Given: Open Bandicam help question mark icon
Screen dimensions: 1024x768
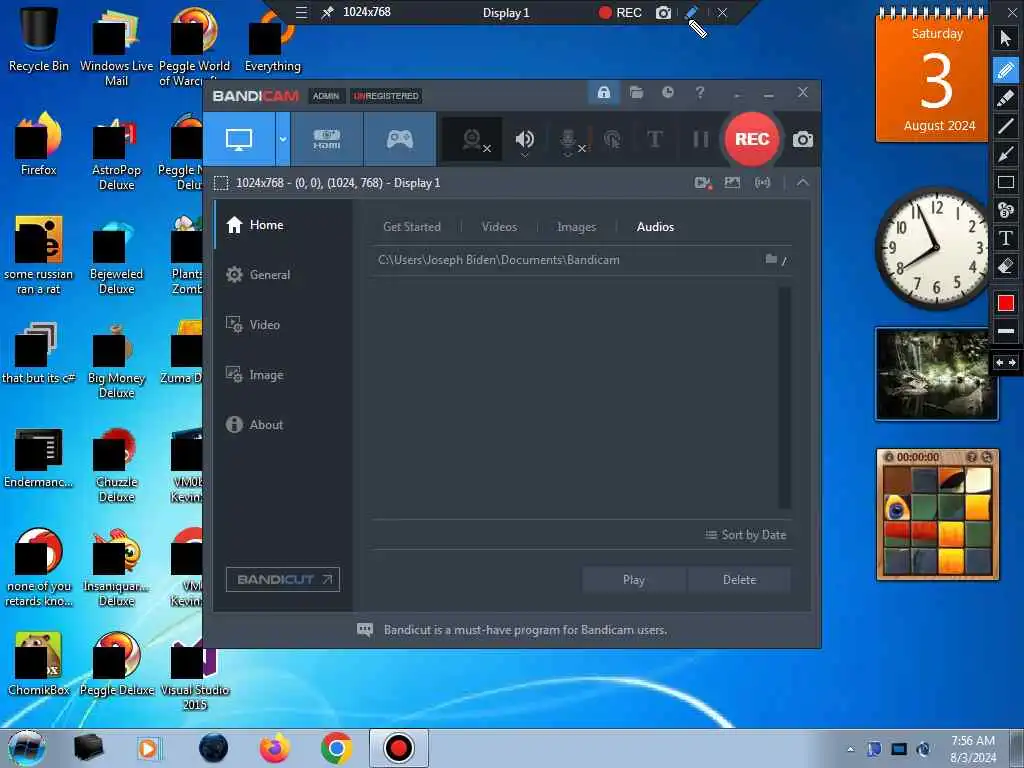Looking at the screenshot, I should coord(699,92).
